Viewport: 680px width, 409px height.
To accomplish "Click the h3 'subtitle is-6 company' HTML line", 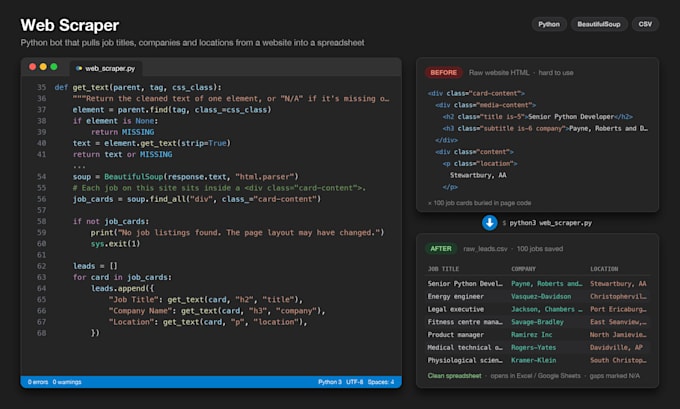I will 546,128.
